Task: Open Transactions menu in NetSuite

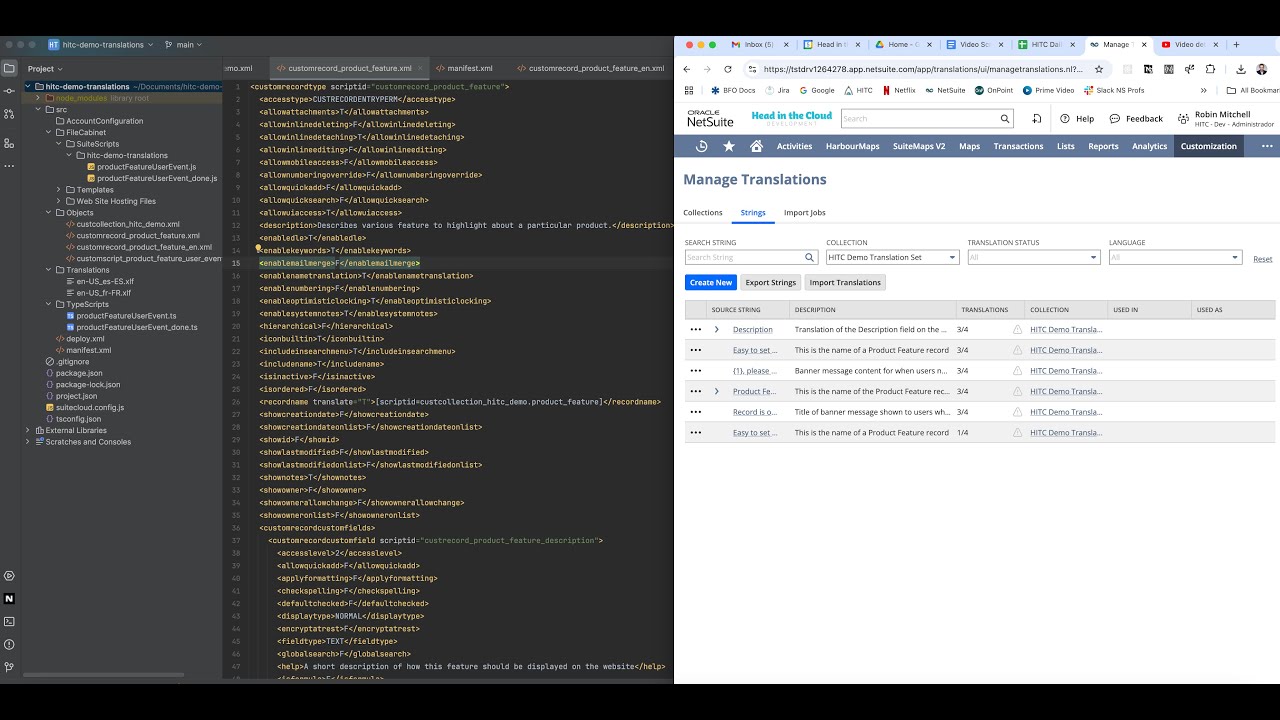Action: pos(1018,146)
